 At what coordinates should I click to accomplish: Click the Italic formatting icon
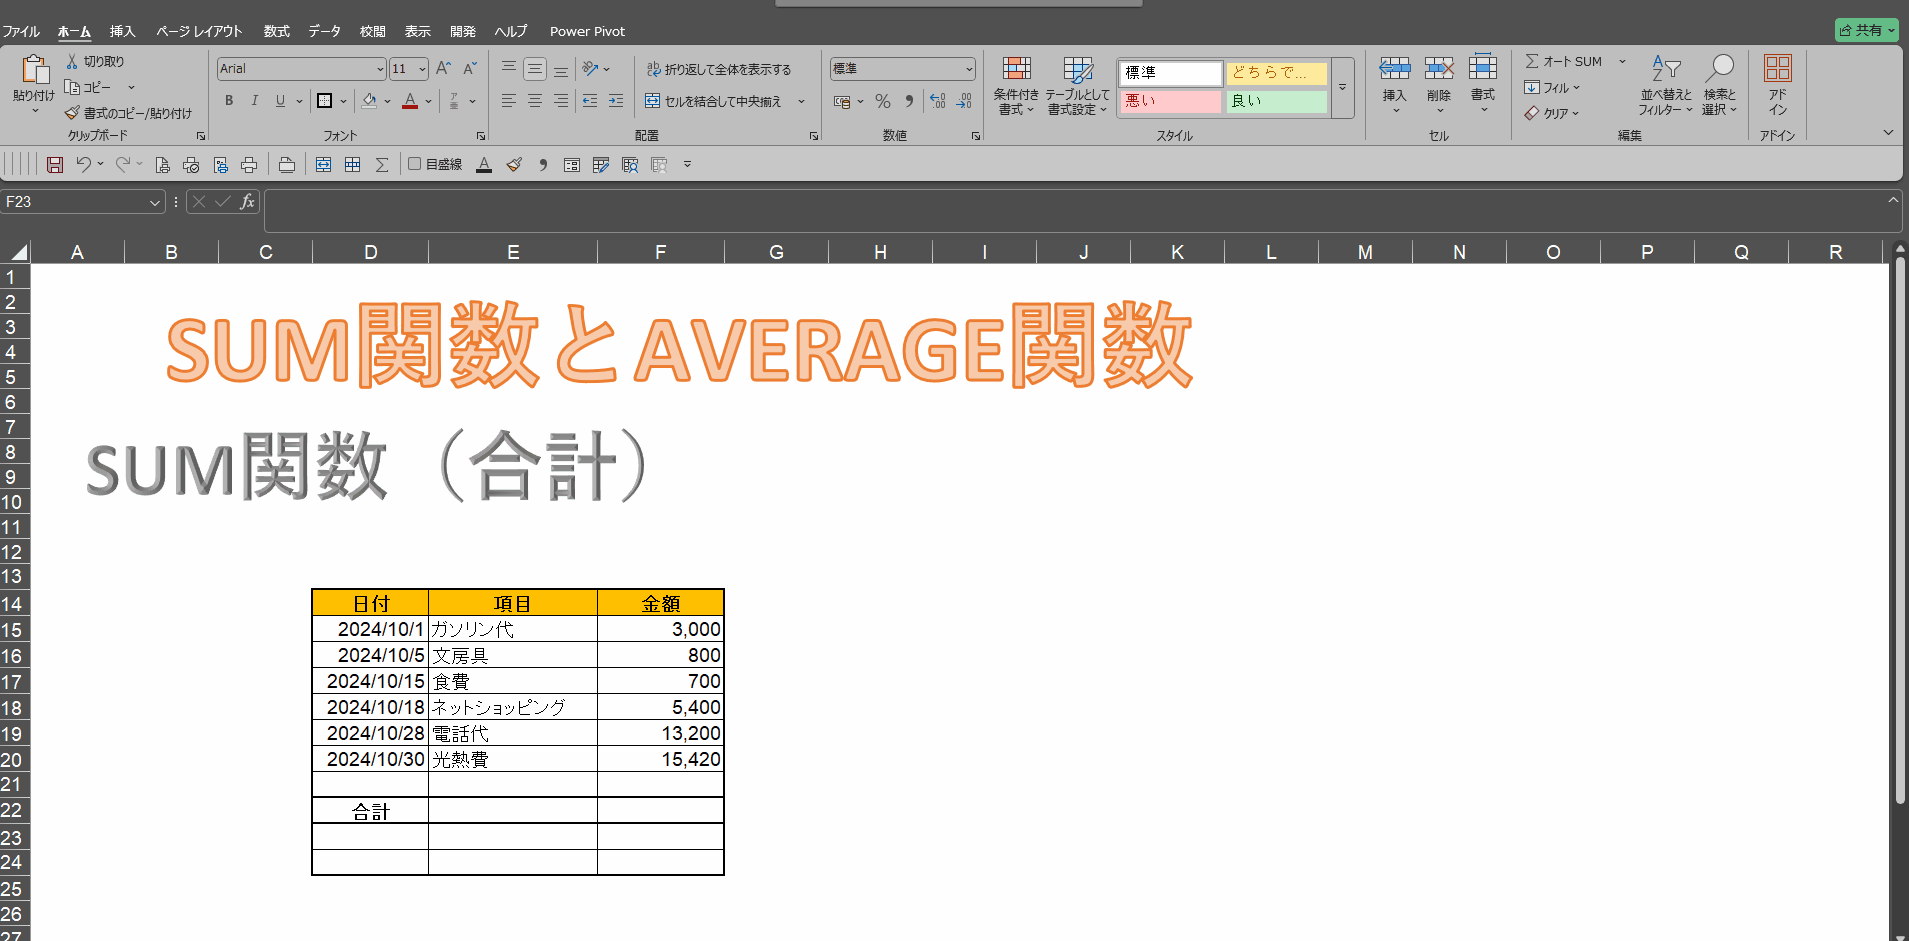pos(255,101)
